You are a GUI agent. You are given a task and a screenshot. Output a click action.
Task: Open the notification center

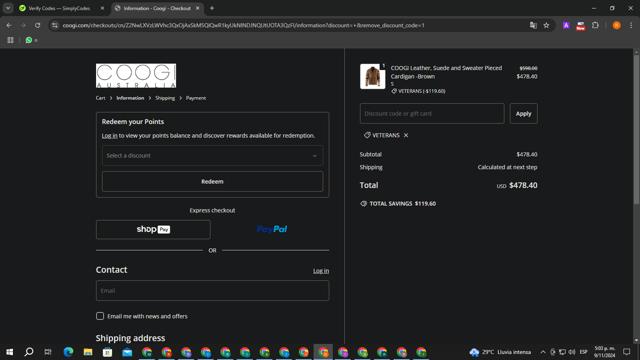click(627, 352)
